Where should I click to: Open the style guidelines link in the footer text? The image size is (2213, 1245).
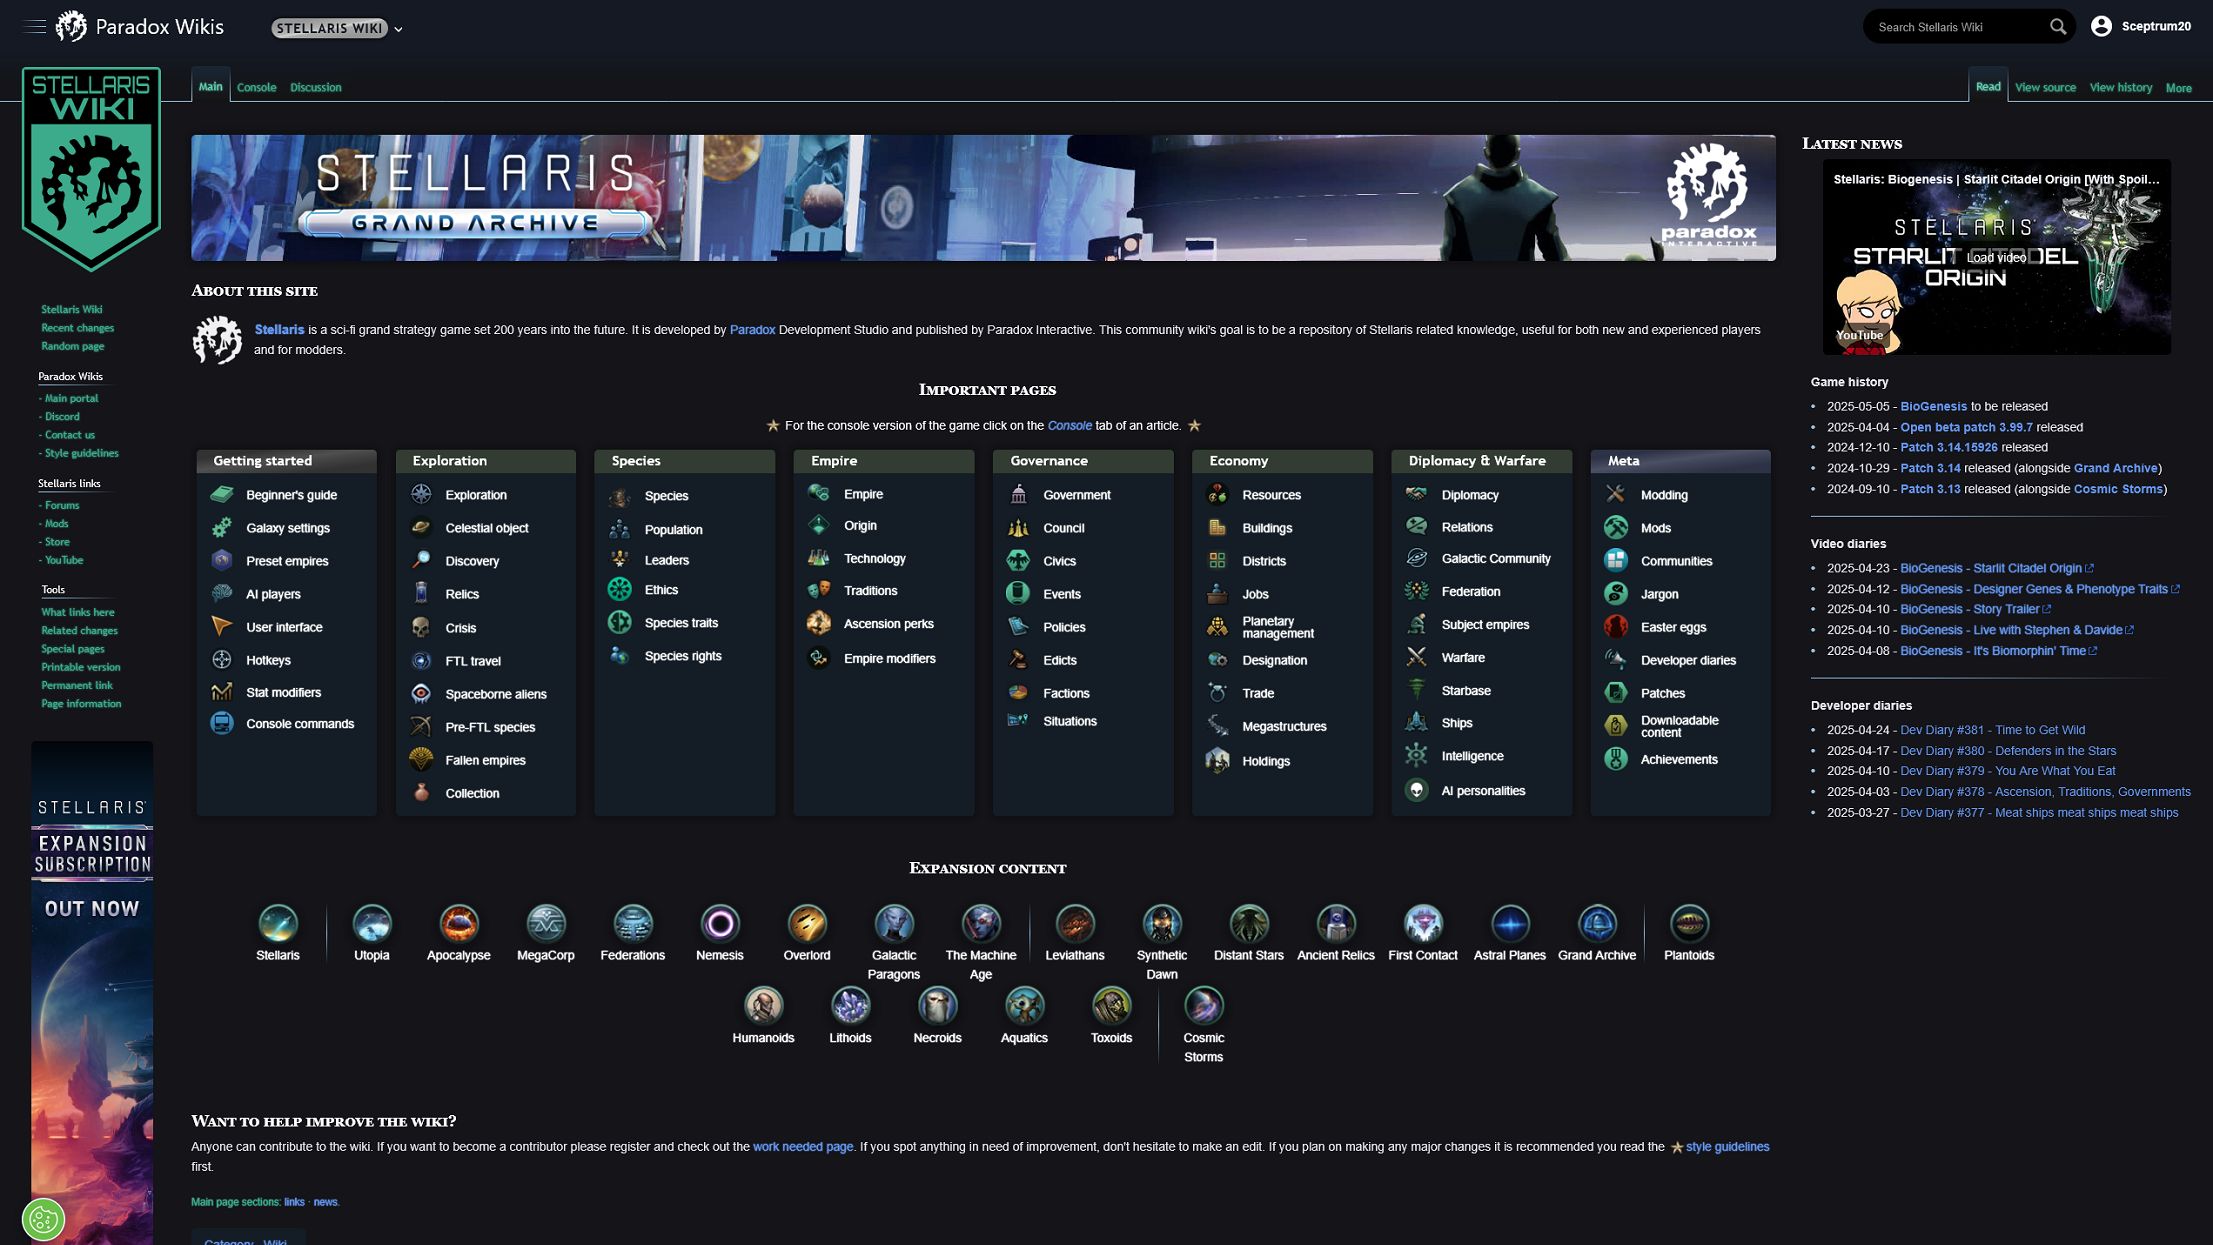(x=1727, y=1147)
